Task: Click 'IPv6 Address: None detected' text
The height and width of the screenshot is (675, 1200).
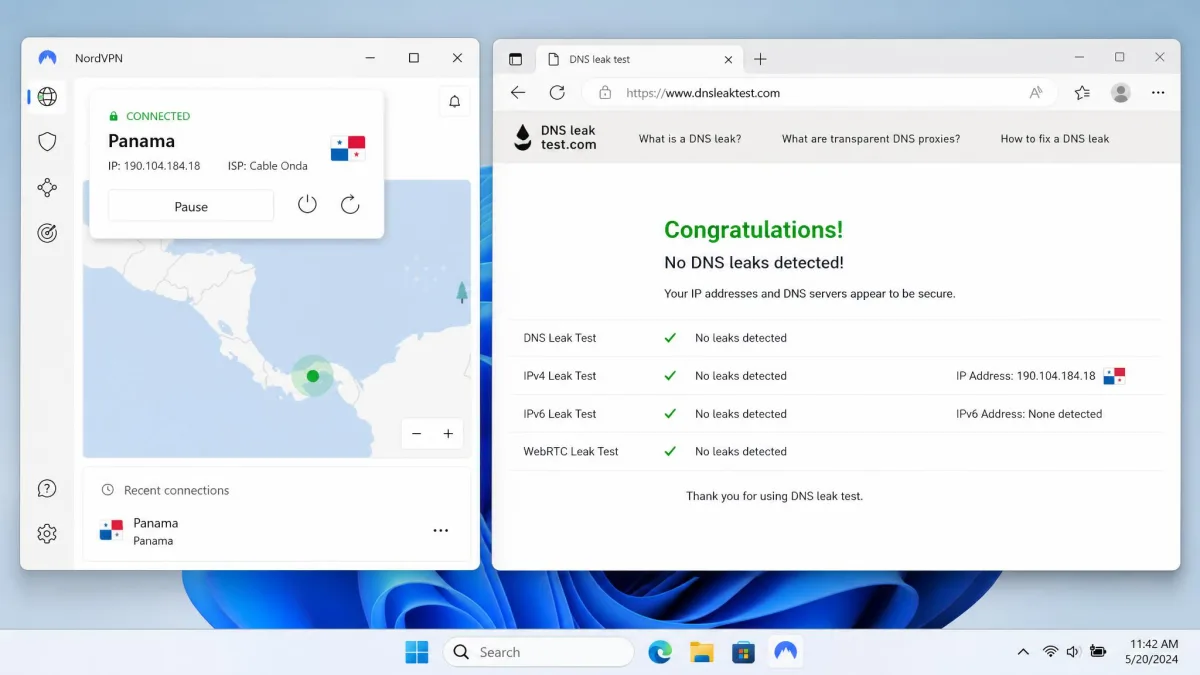Action: click(1029, 414)
